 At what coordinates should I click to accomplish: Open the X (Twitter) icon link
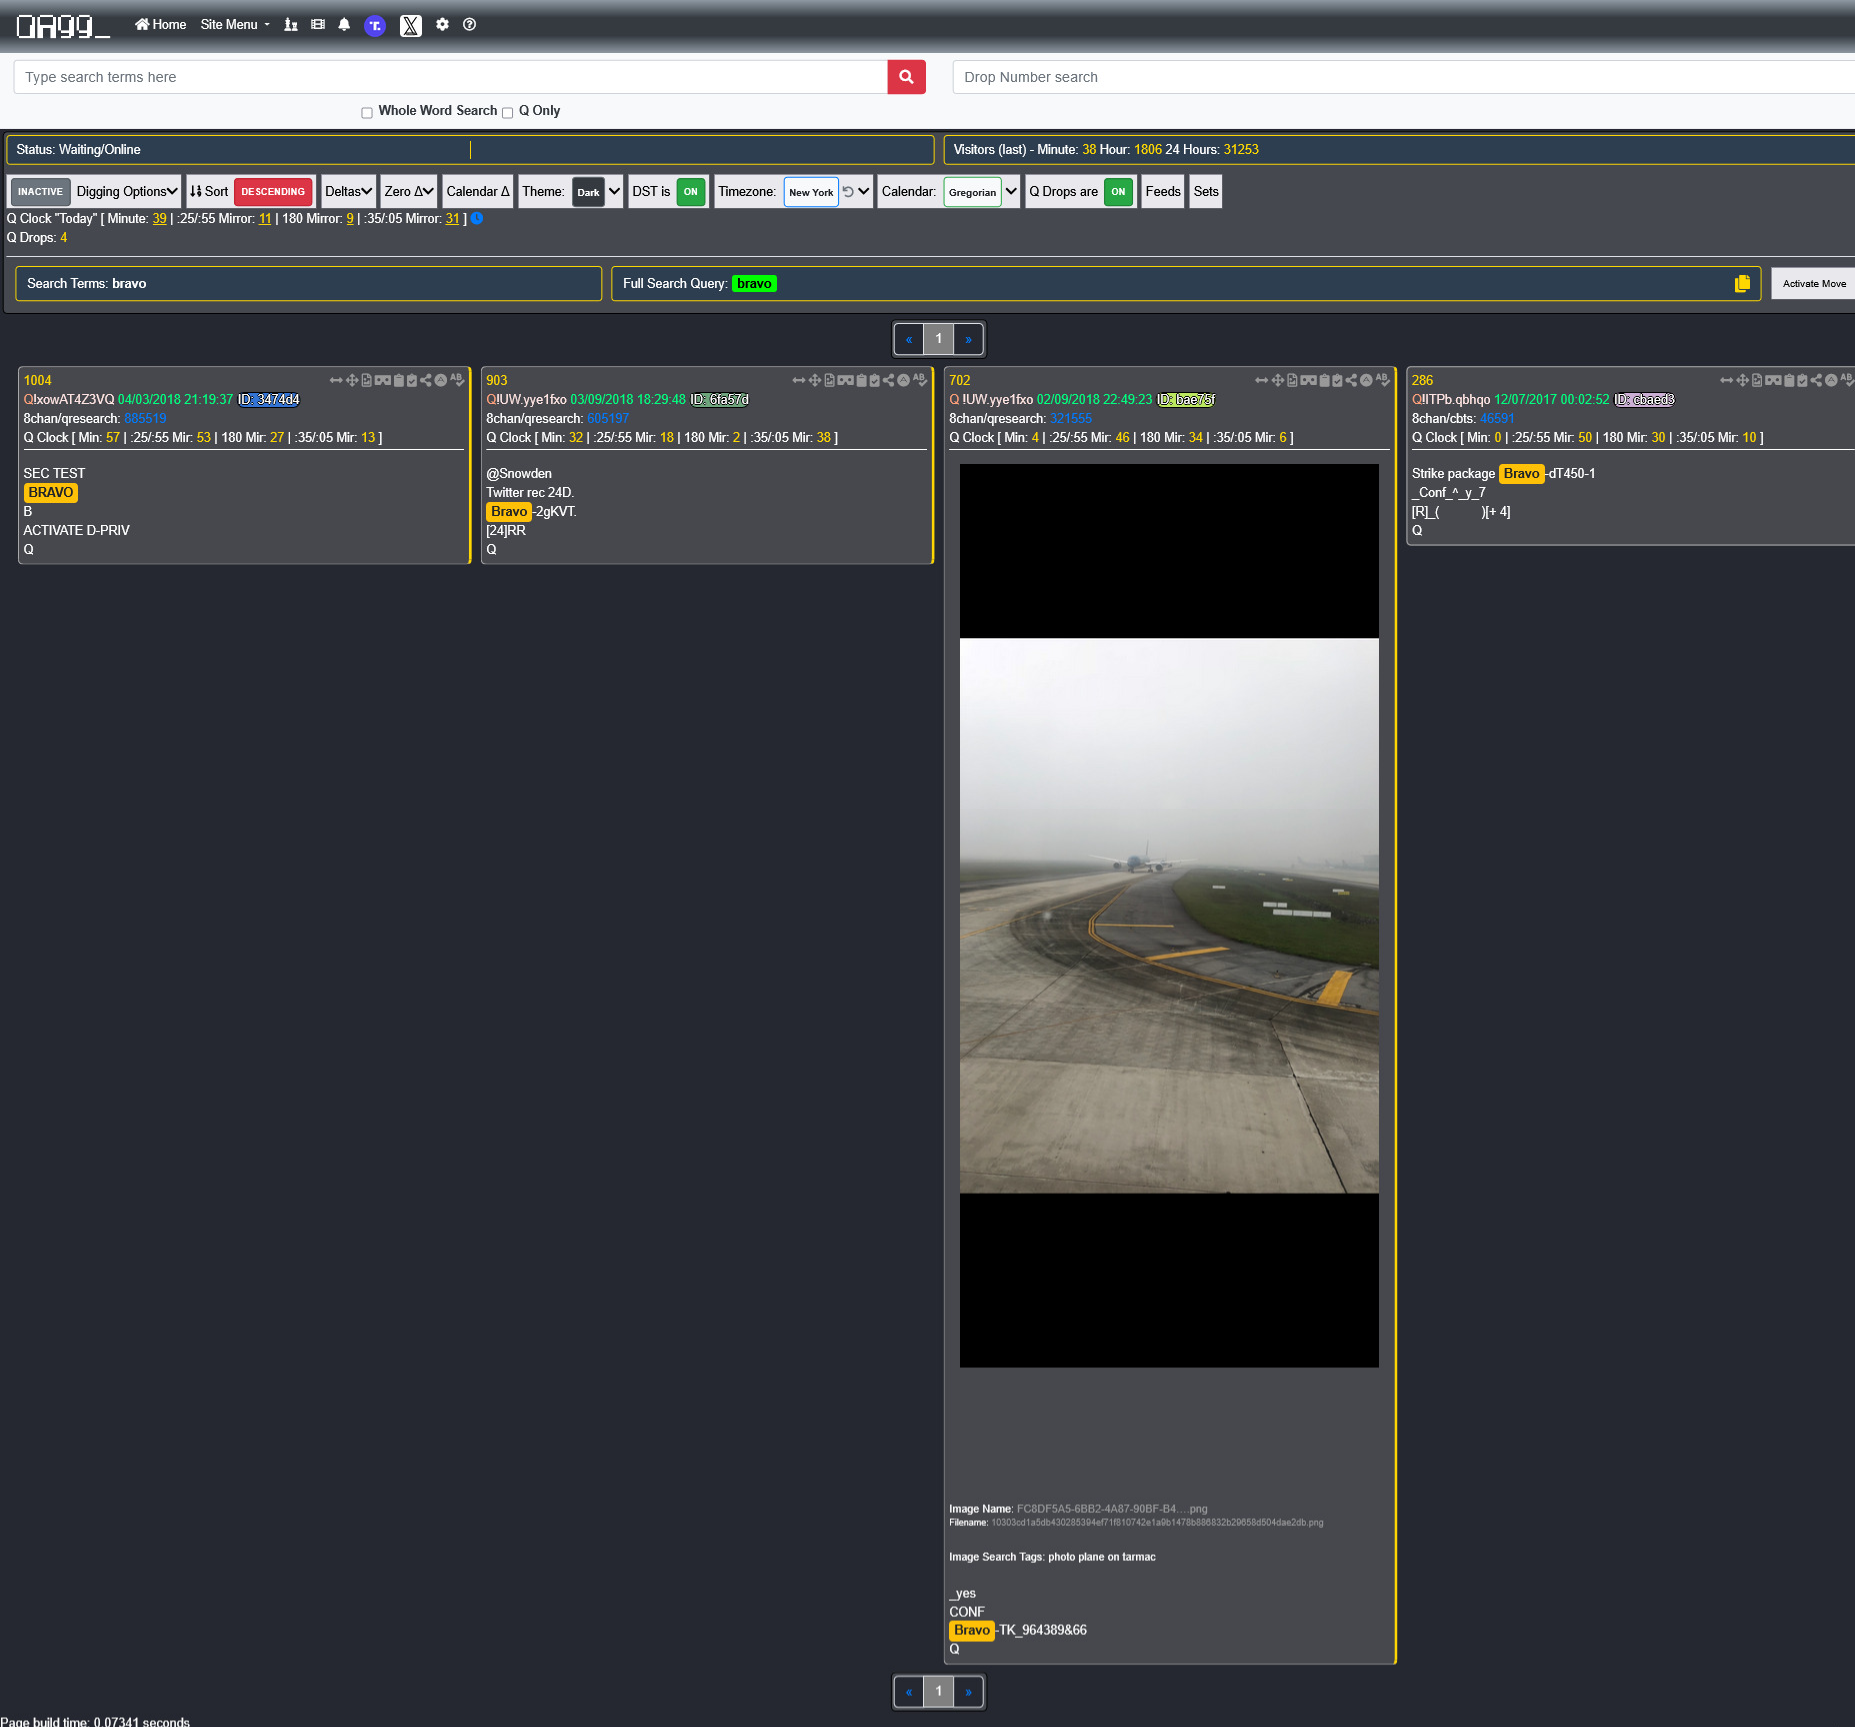[x=410, y=25]
